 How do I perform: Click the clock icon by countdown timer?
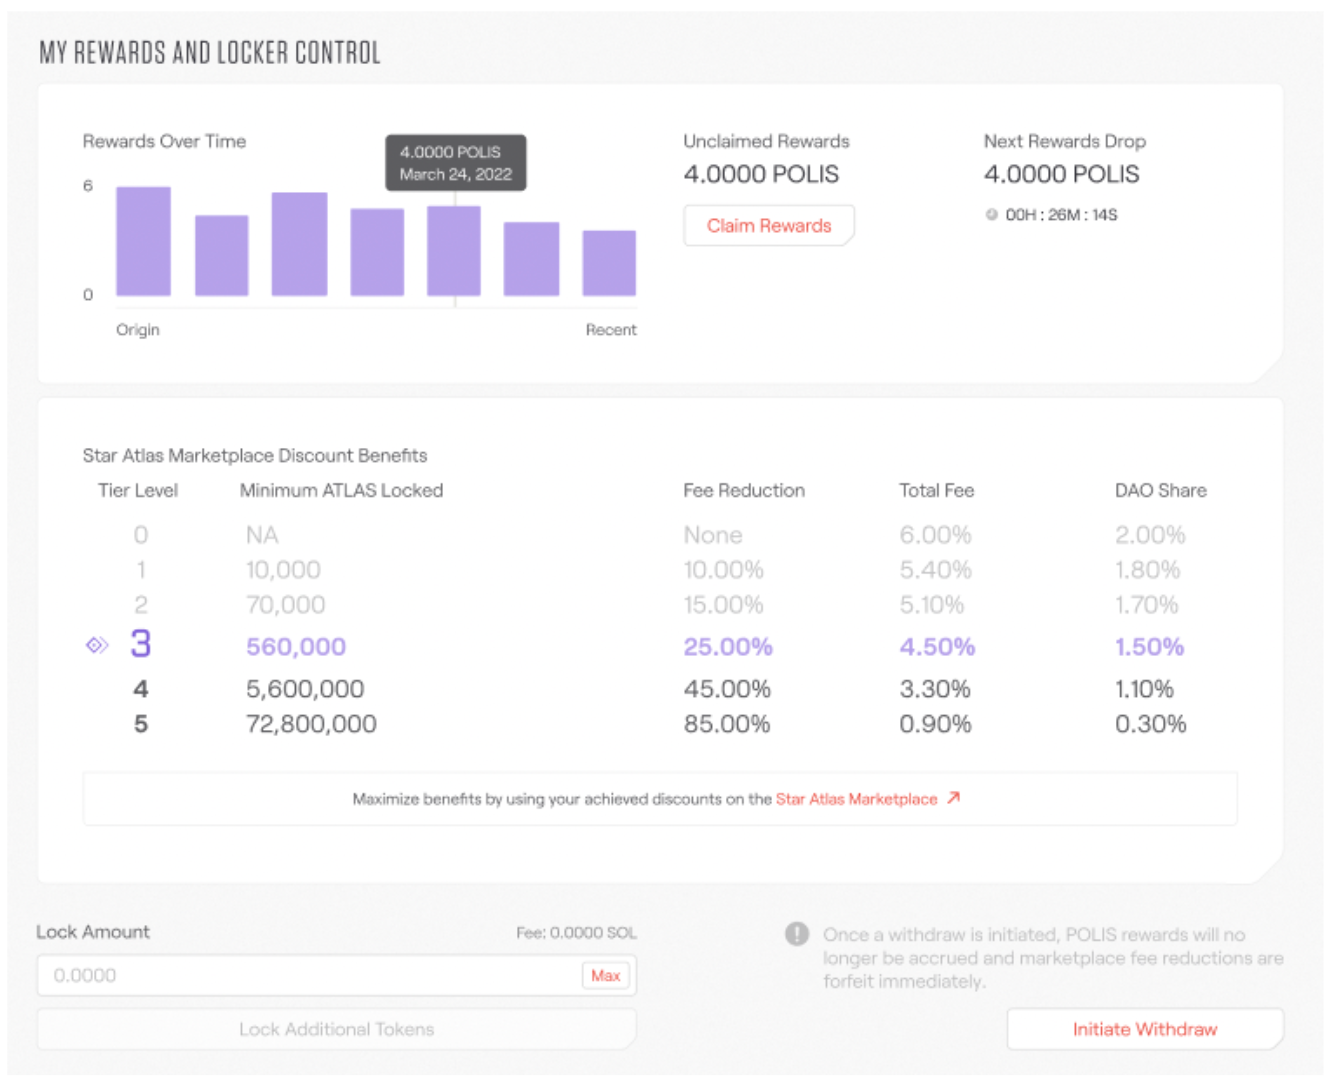click(x=991, y=215)
